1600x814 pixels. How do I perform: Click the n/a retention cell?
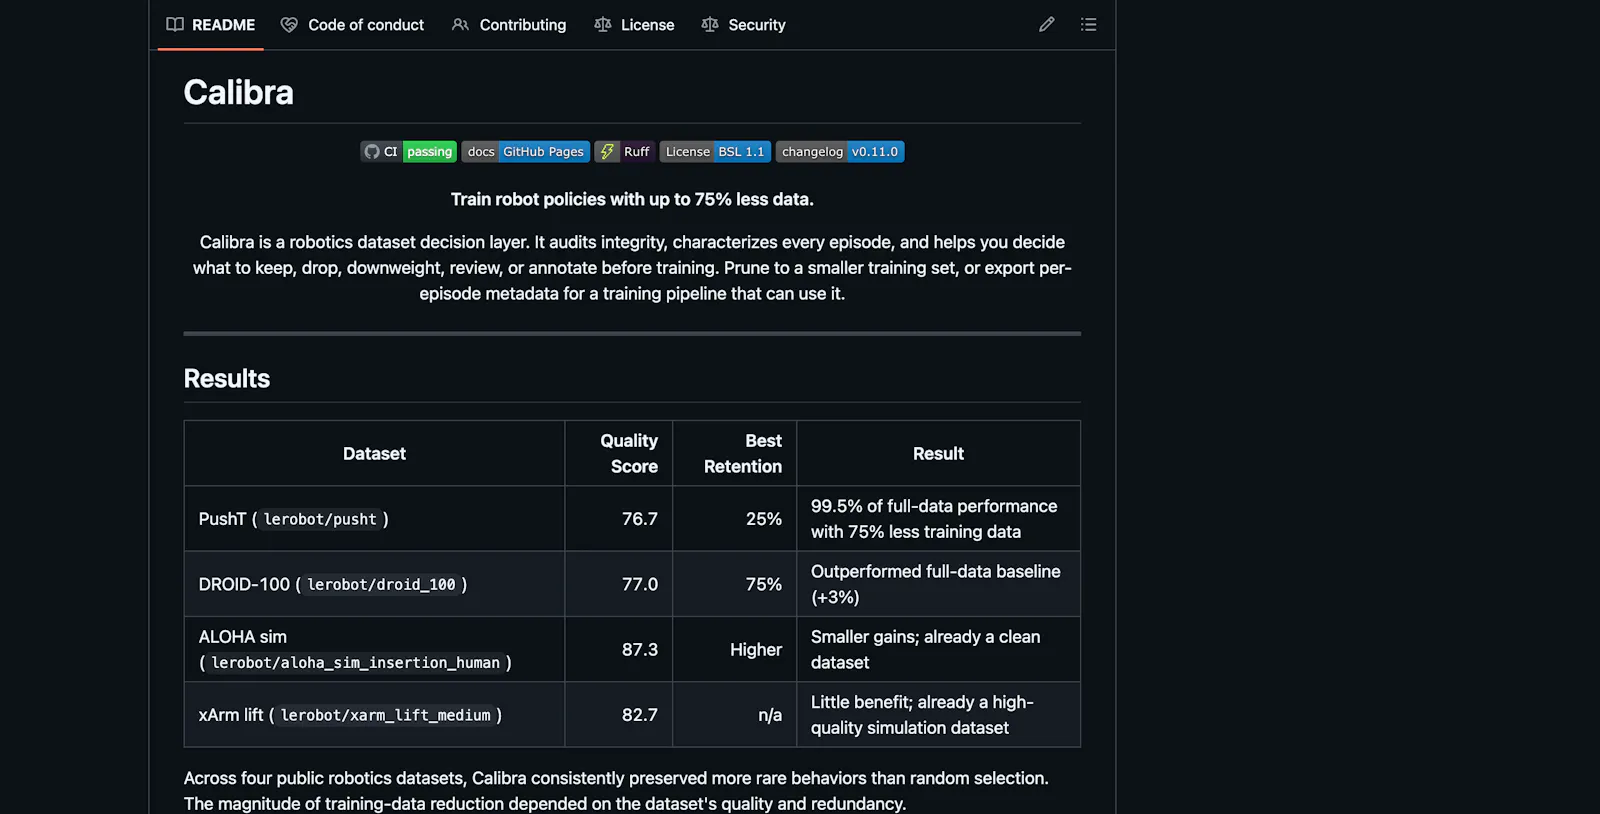[x=735, y=715]
